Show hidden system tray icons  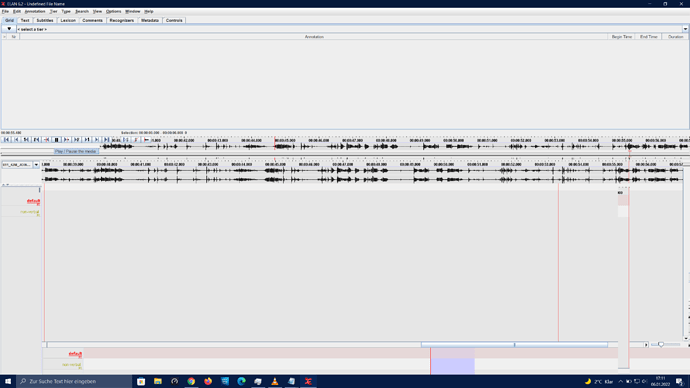point(620,381)
